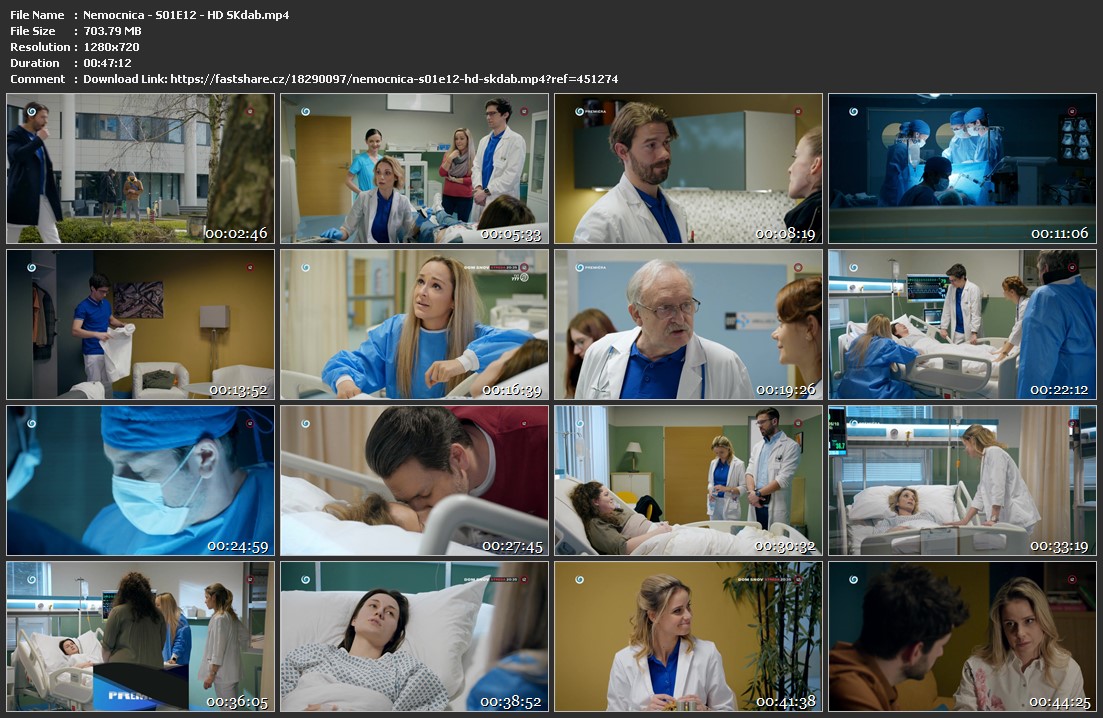The width and height of the screenshot is (1103, 718).
Task: Click the fastshare.cz download link URL
Action: [x=394, y=79]
